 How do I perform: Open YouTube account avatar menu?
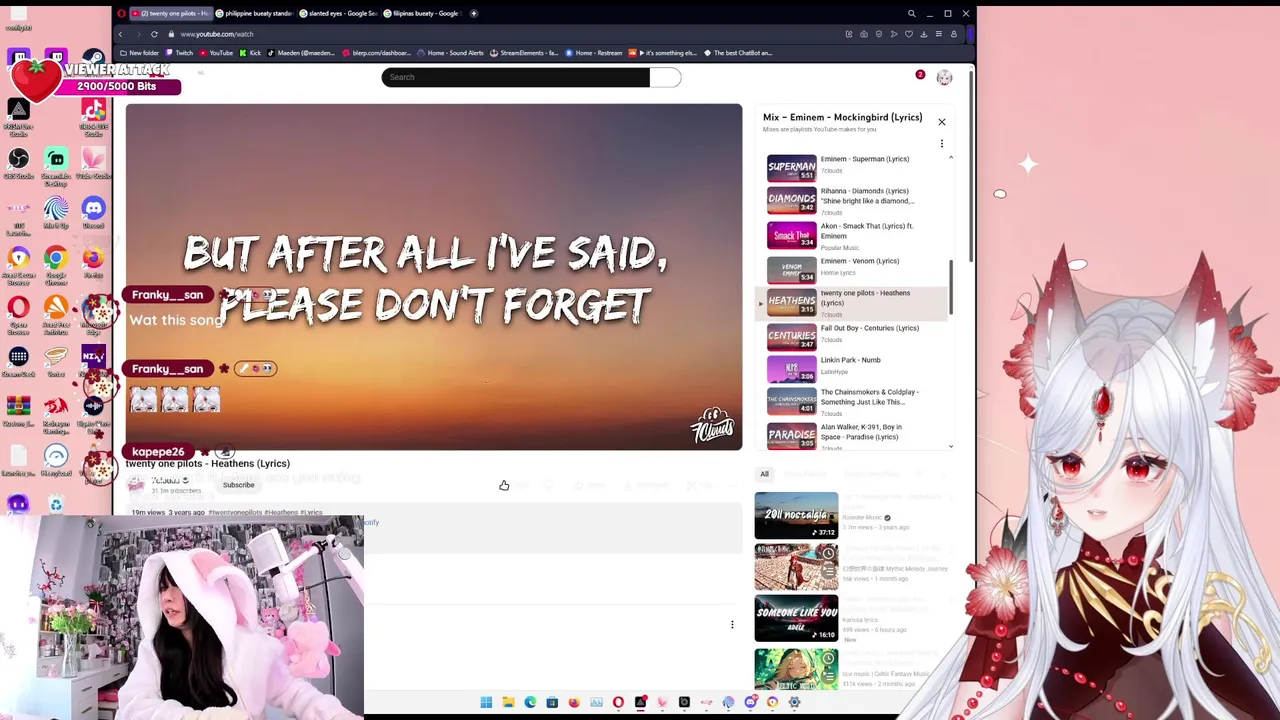tap(944, 77)
